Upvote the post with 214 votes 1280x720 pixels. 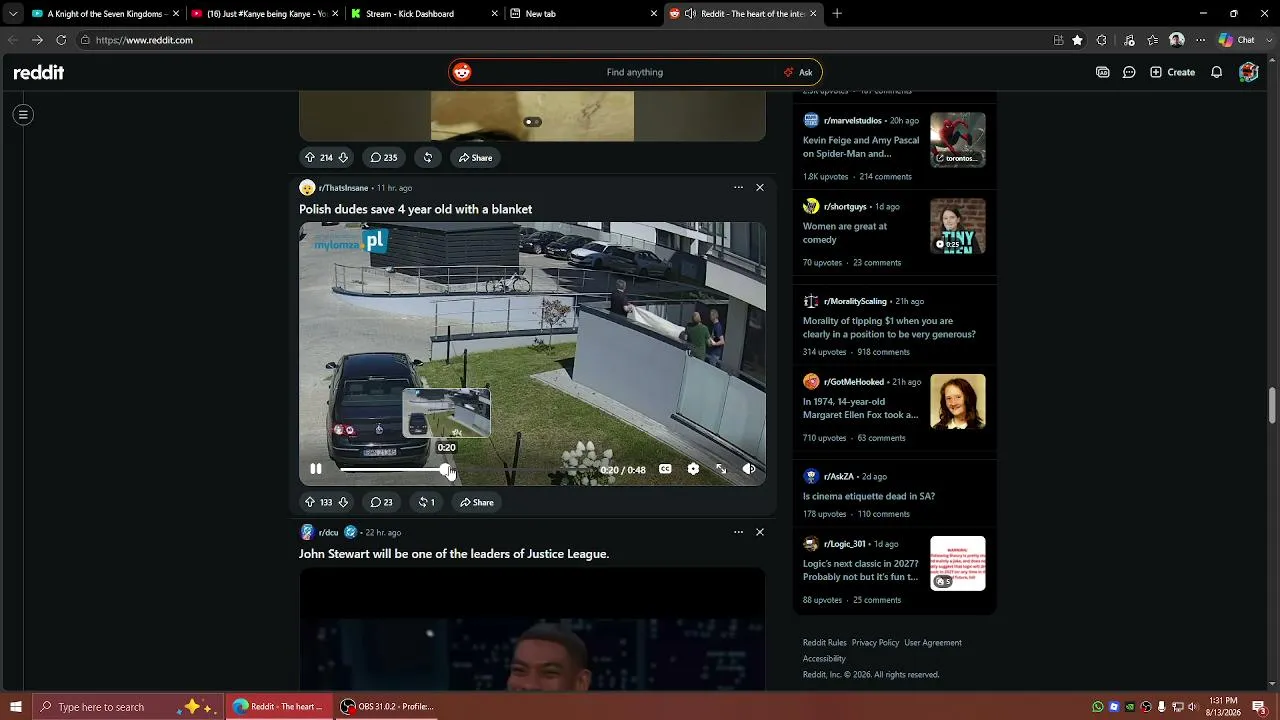[x=310, y=157]
